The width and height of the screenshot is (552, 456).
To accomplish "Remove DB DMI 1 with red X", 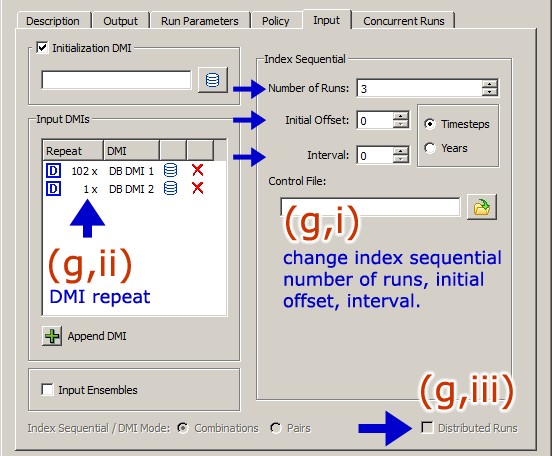I will tap(197, 170).
